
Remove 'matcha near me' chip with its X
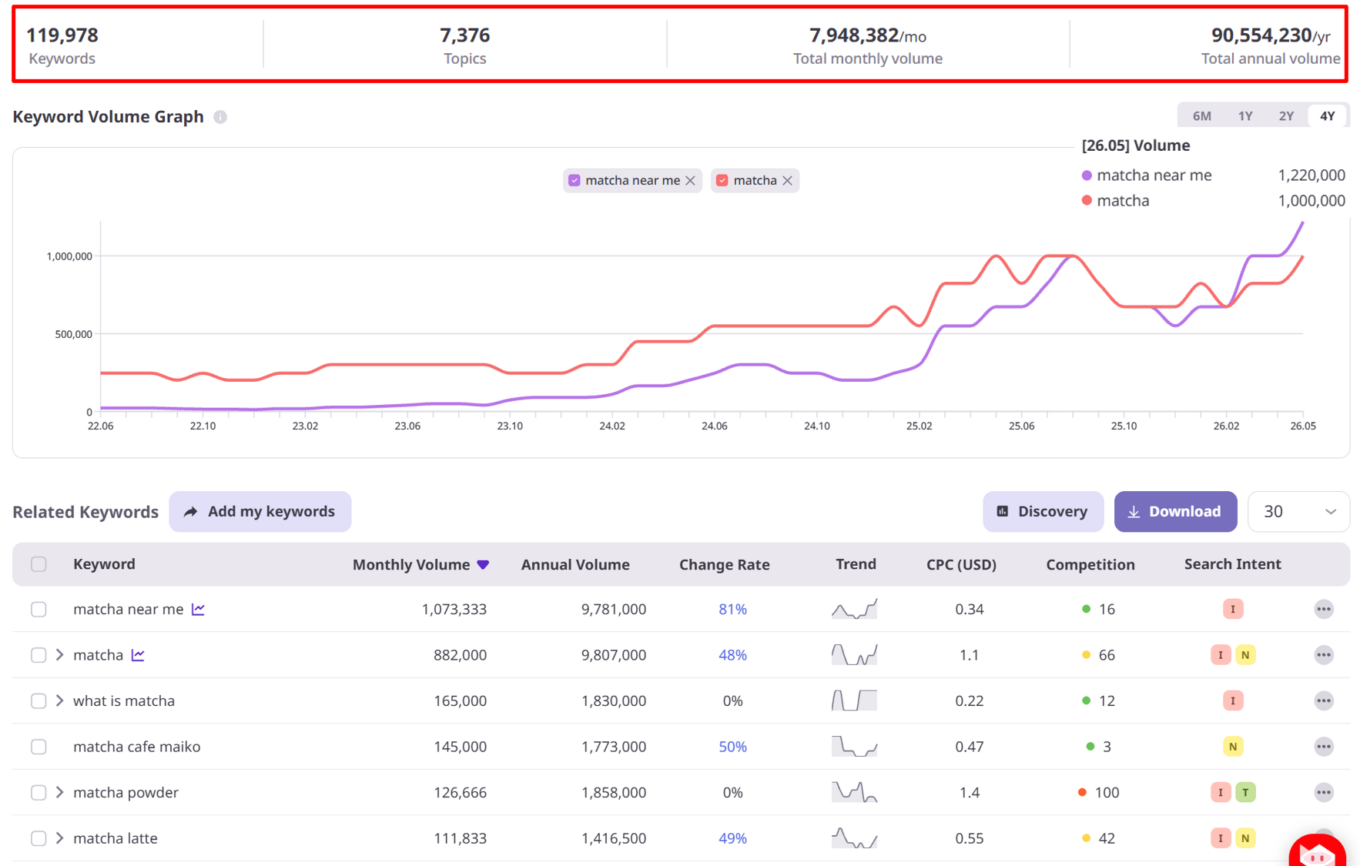[x=690, y=181]
